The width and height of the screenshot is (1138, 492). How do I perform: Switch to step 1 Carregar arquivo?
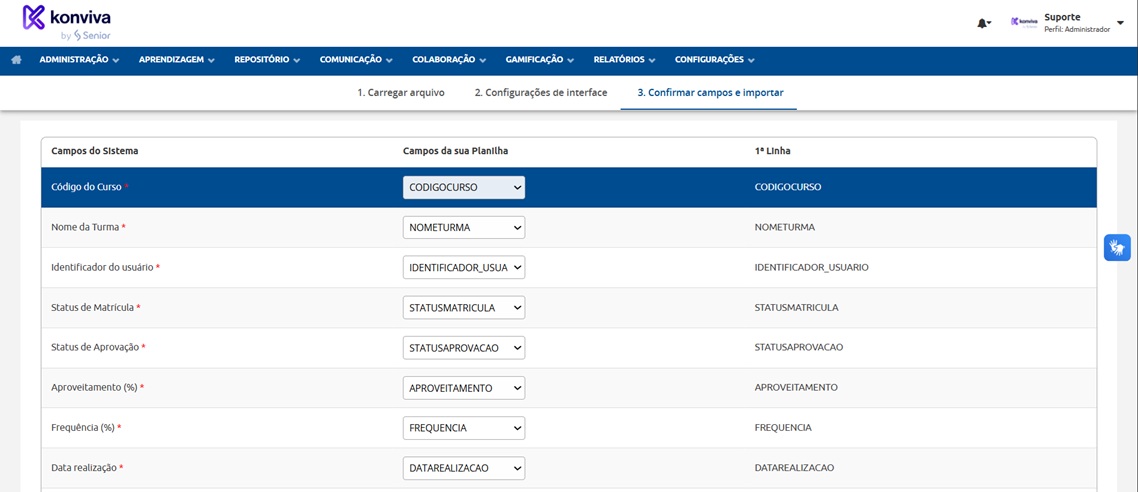point(401,93)
